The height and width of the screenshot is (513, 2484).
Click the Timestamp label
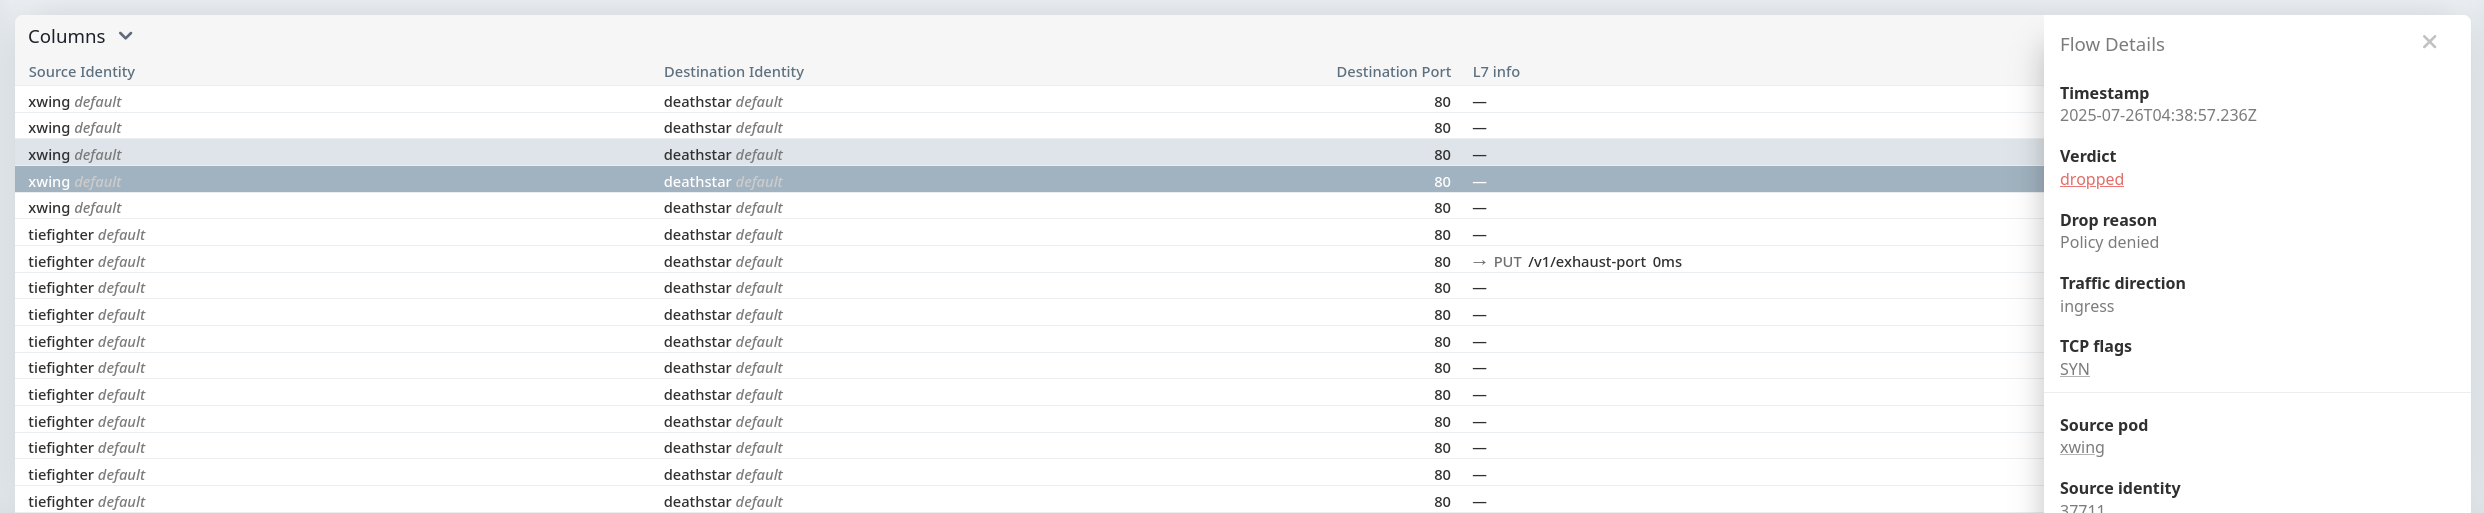pyautogui.click(x=2104, y=93)
